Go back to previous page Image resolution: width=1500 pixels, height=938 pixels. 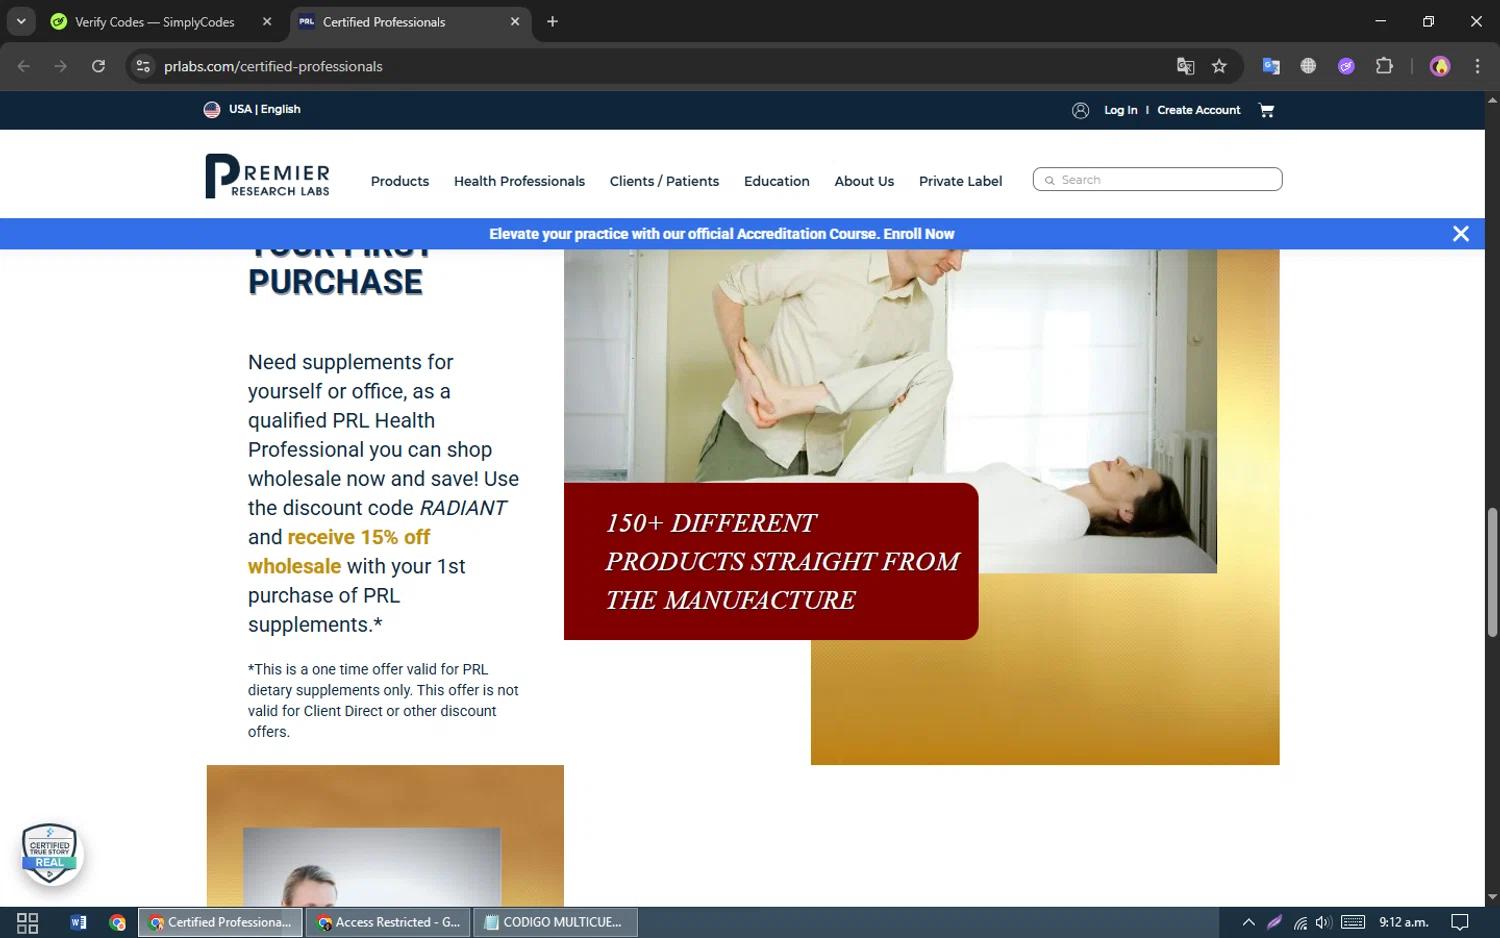point(24,66)
